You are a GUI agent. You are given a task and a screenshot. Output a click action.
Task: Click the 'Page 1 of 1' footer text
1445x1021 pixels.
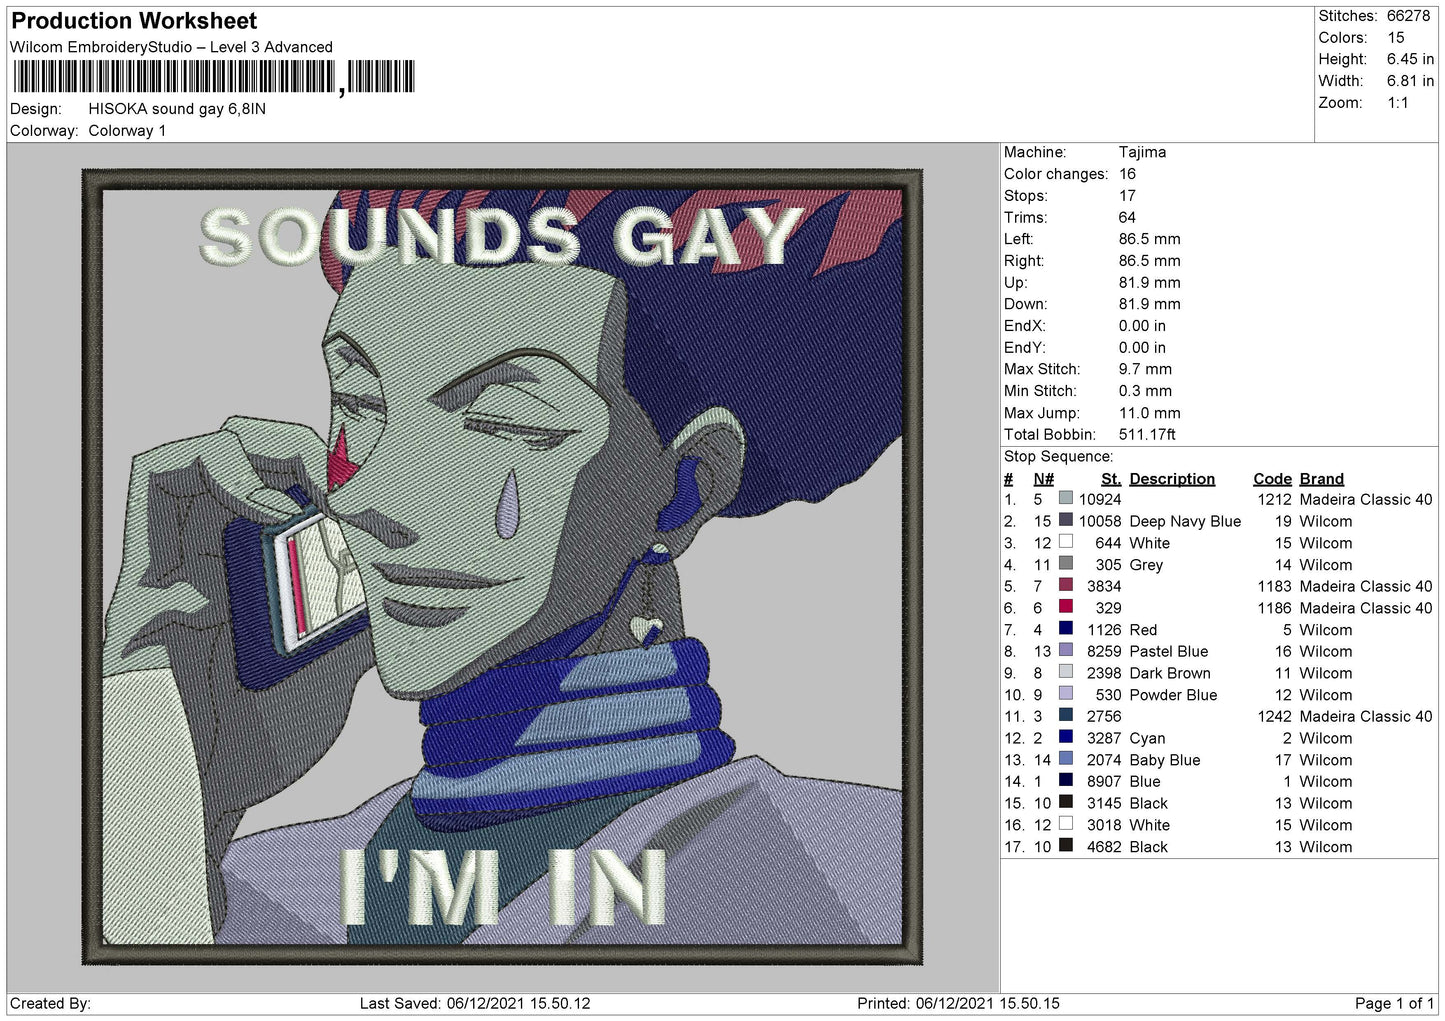coord(1395,1003)
